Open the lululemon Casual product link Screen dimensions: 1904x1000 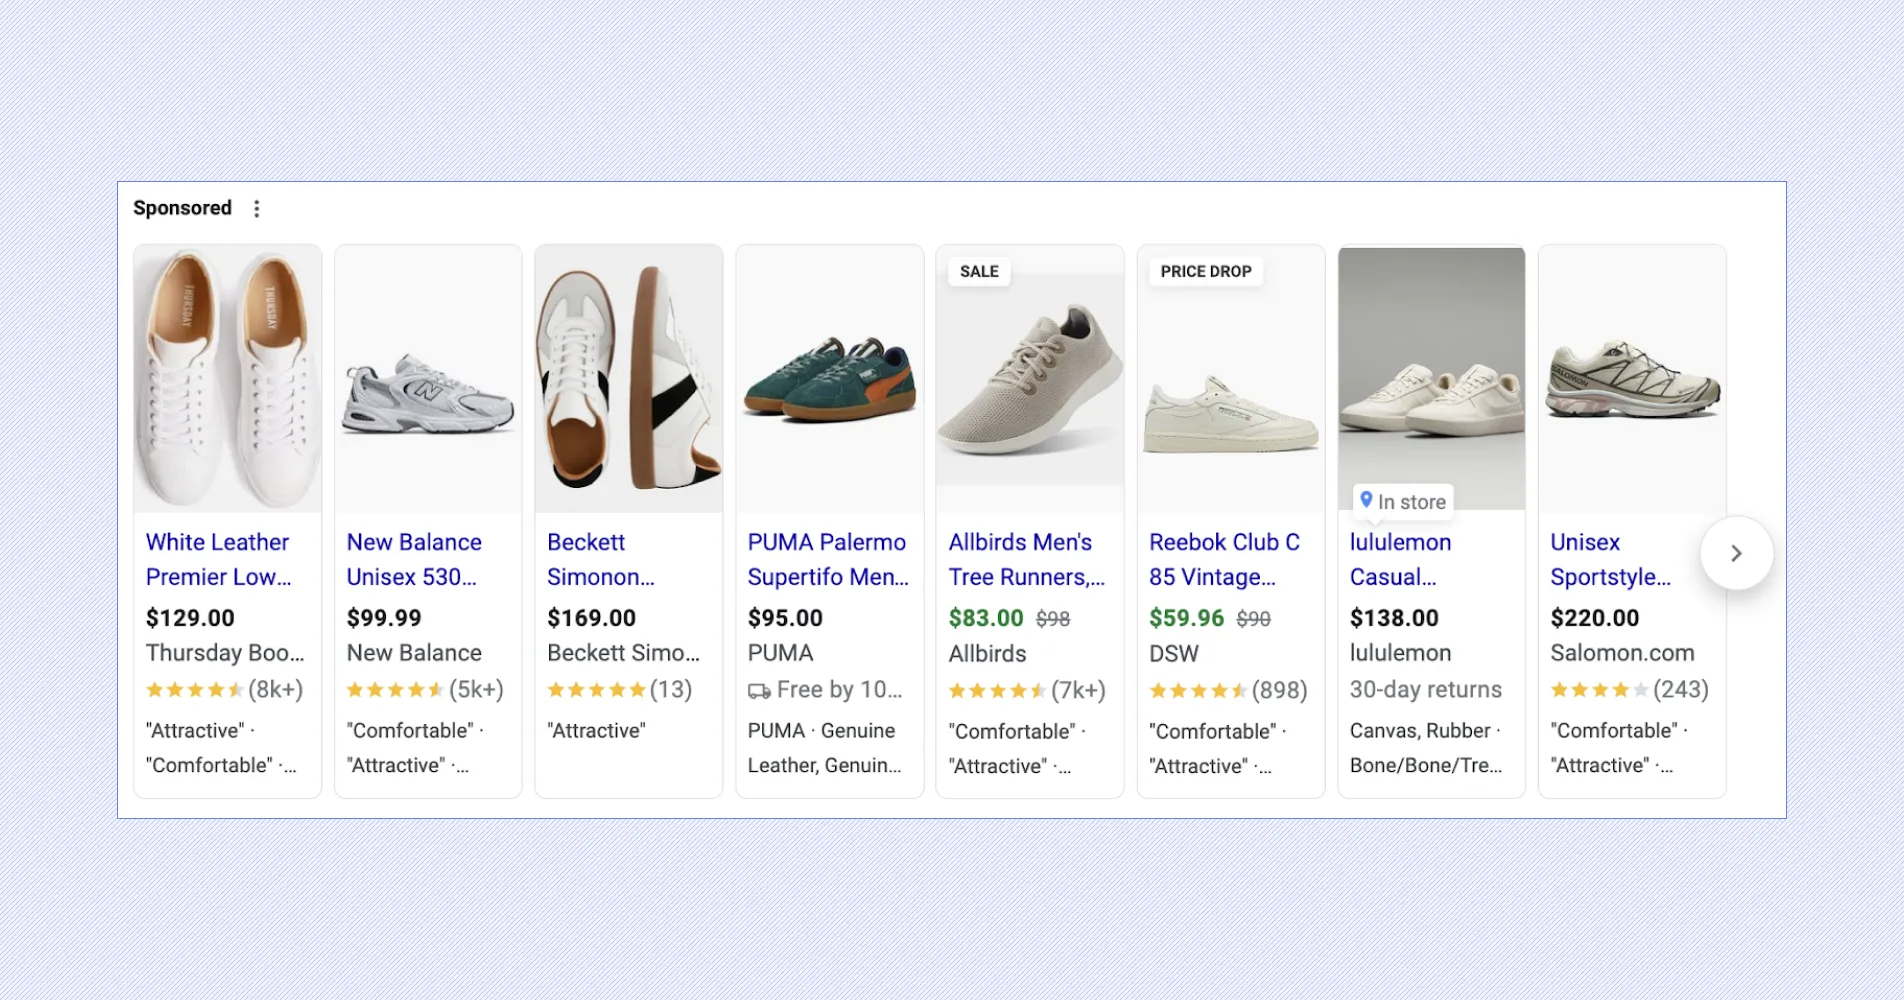point(1401,559)
